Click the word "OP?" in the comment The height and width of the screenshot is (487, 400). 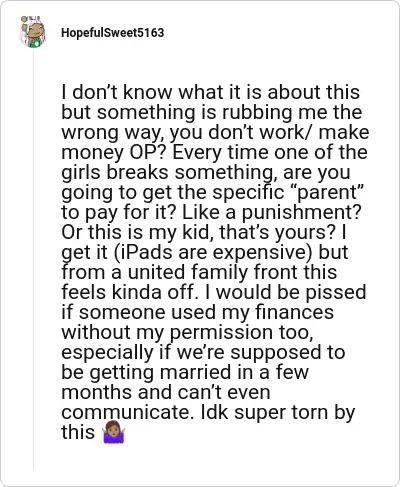pos(146,152)
